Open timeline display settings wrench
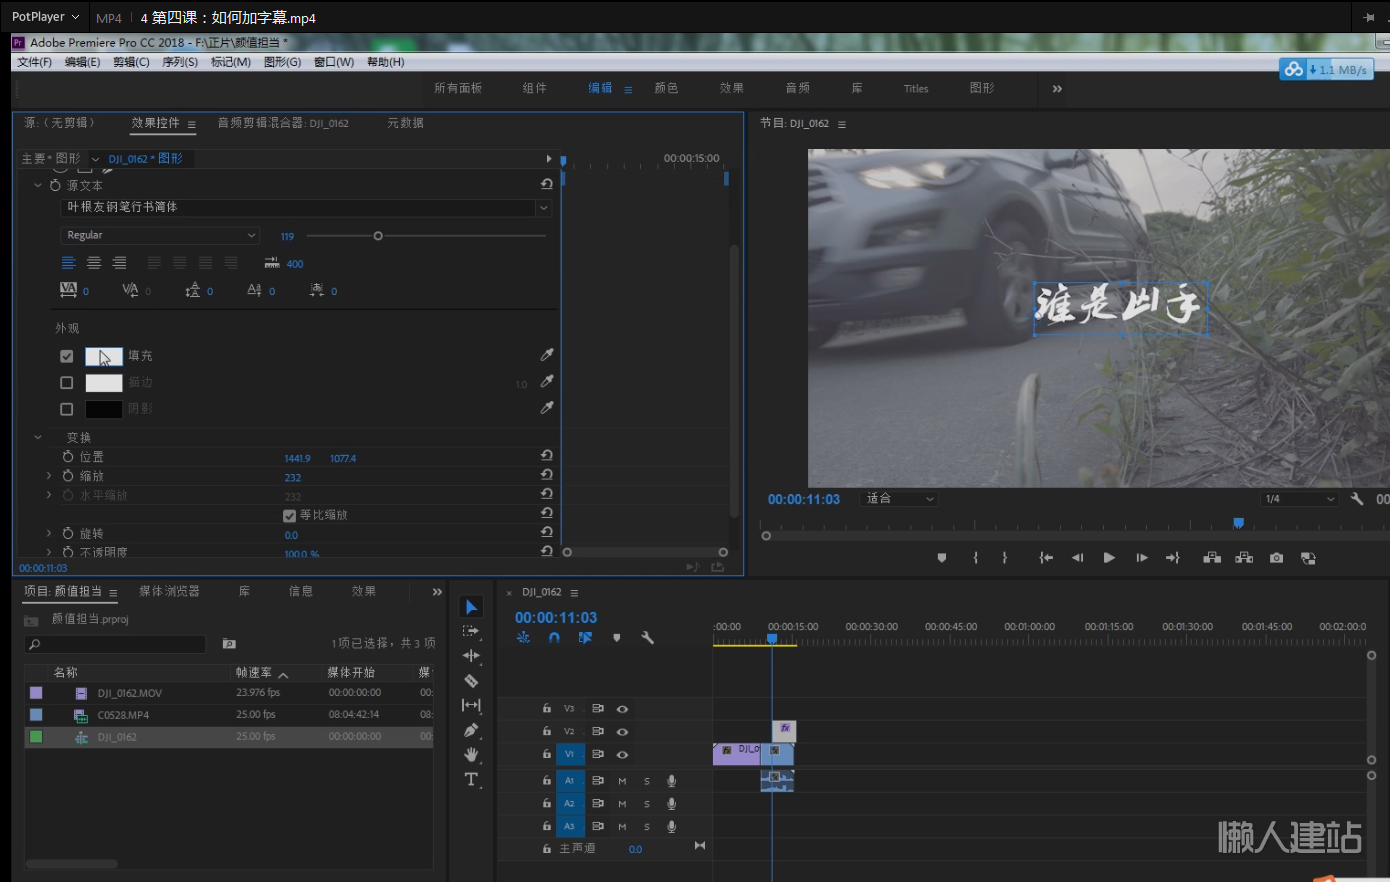Image resolution: width=1390 pixels, height=882 pixels. pos(648,638)
